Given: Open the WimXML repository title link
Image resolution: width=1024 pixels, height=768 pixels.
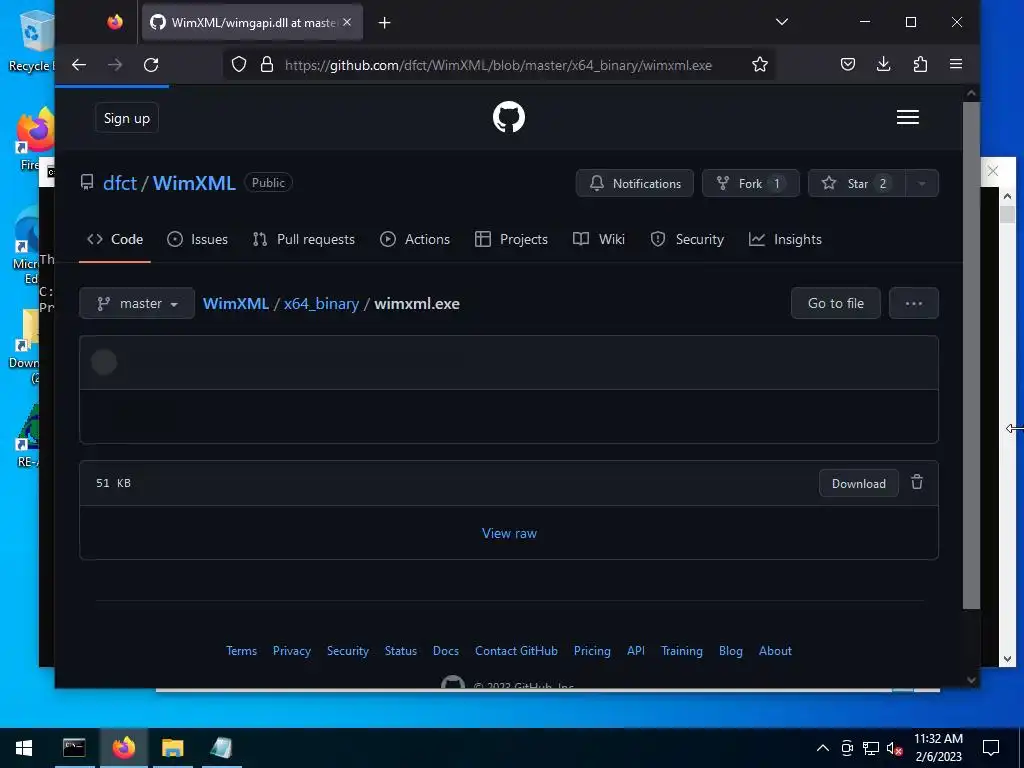Looking at the screenshot, I should coord(194,183).
